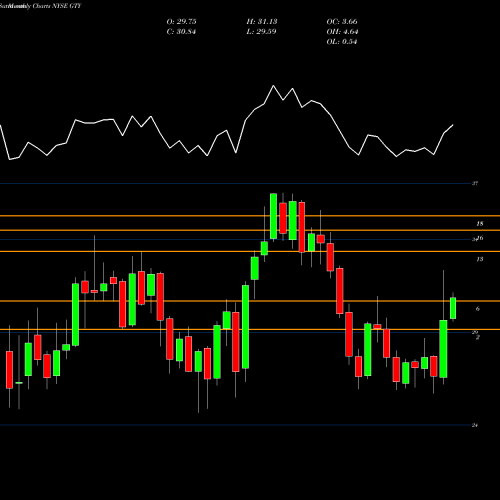500x500 pixels.
Task: Select the tallest green candle at the chart peak
Action: (273, 216)
